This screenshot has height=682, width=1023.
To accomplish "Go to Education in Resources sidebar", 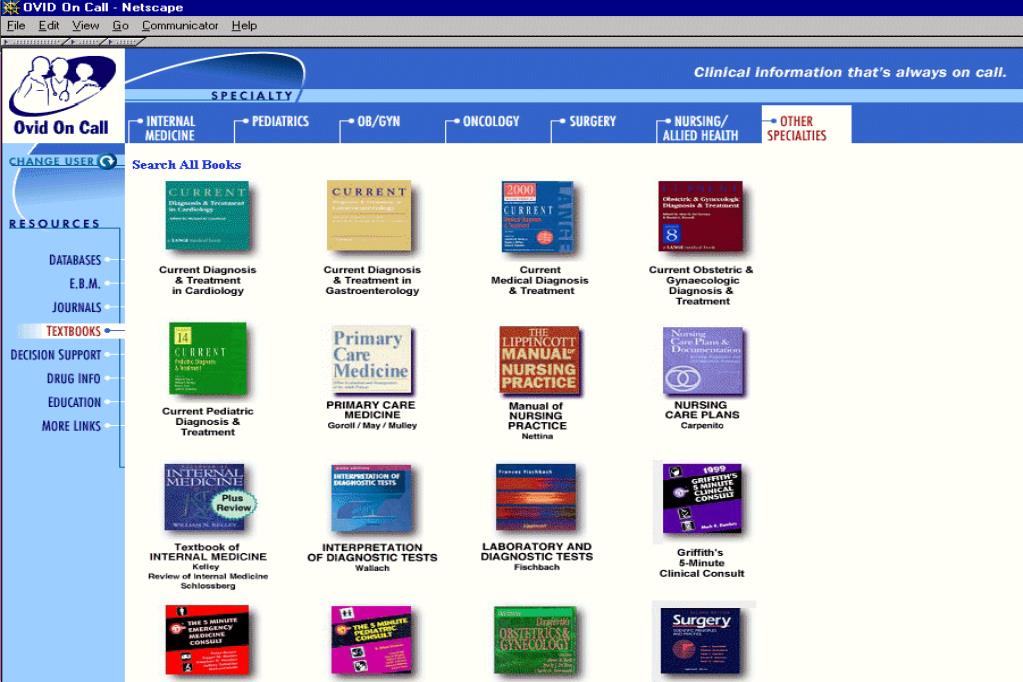I will (x=74, y=402).
